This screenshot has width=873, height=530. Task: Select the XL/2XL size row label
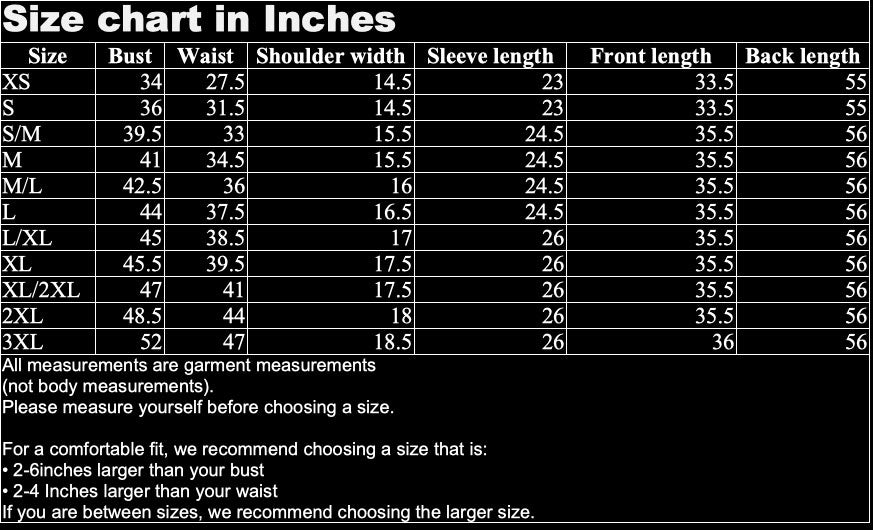(x=41, y=290)
